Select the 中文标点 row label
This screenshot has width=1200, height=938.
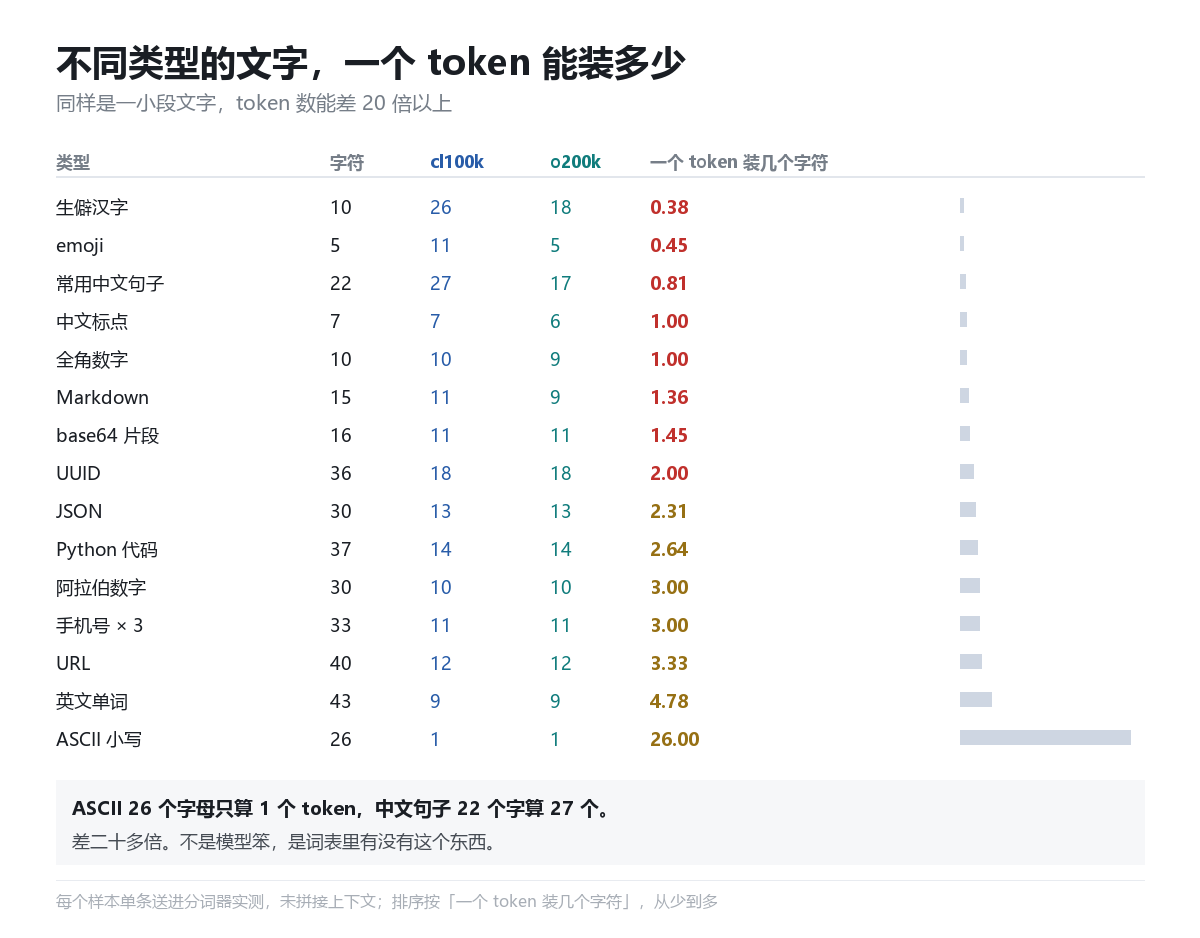click(92, 322)
